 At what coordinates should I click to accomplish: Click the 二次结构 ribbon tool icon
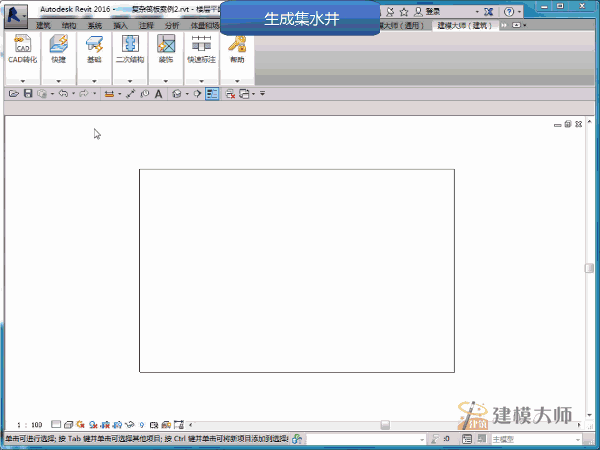130,44
